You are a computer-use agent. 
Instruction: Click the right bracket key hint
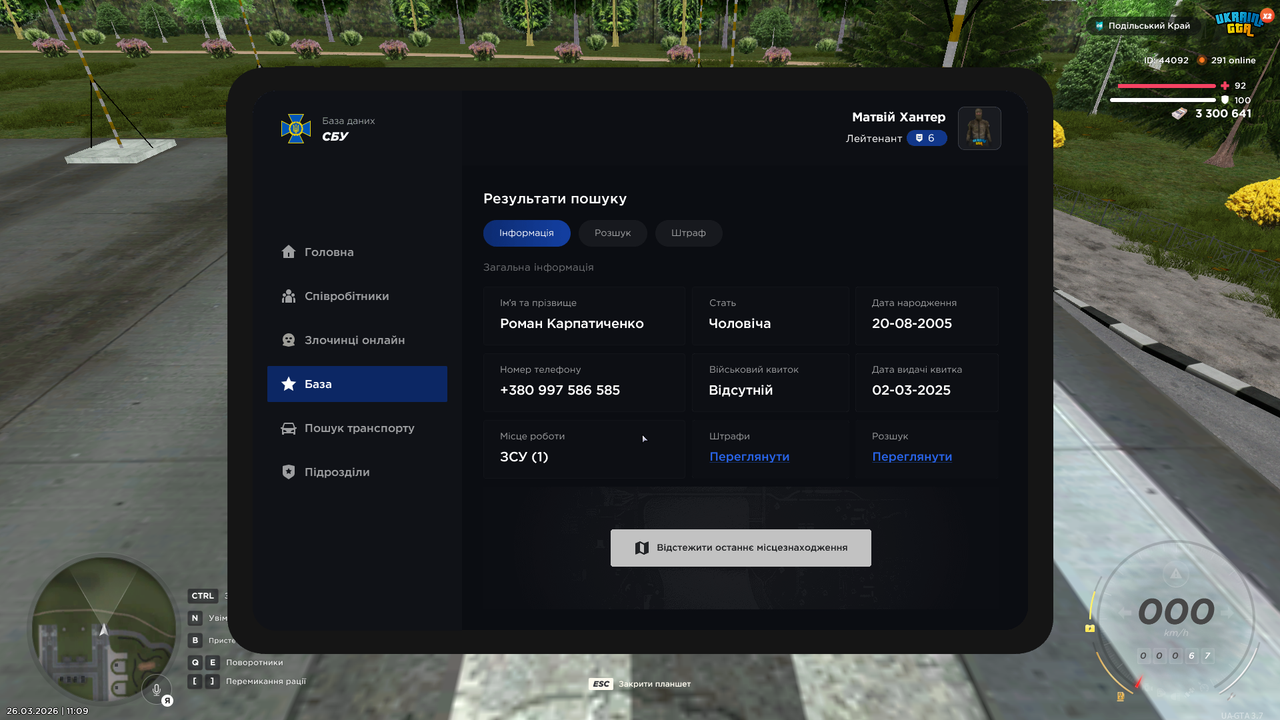coord(212,681)
